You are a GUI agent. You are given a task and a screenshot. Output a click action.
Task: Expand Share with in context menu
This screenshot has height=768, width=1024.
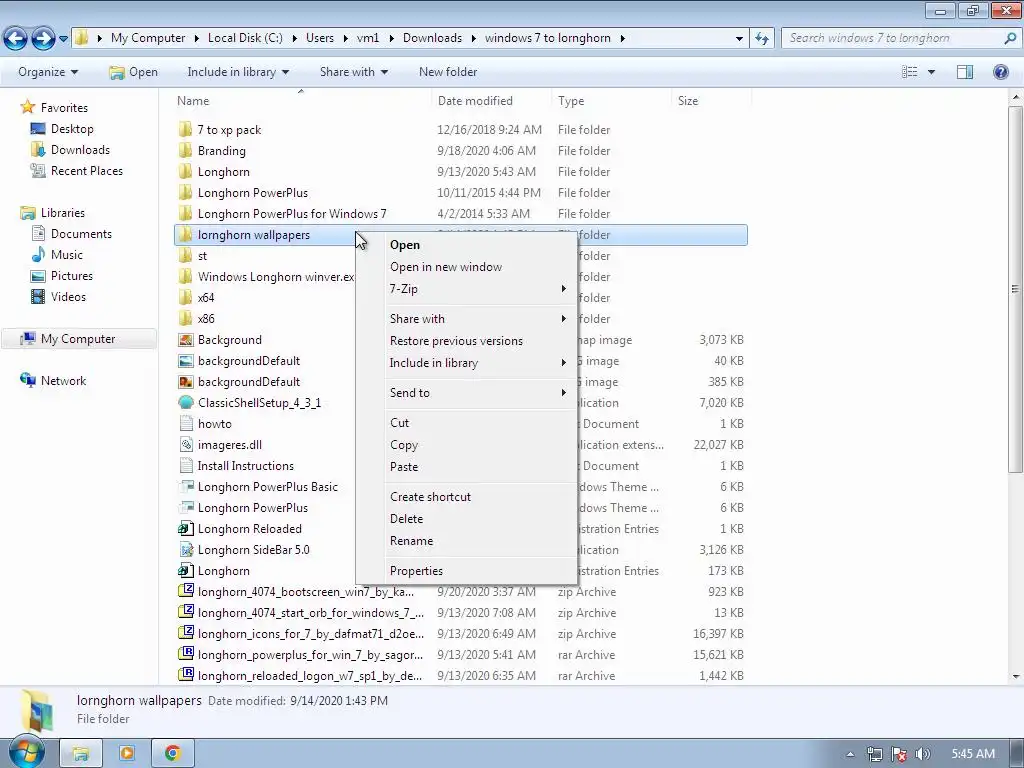point(466,319)
